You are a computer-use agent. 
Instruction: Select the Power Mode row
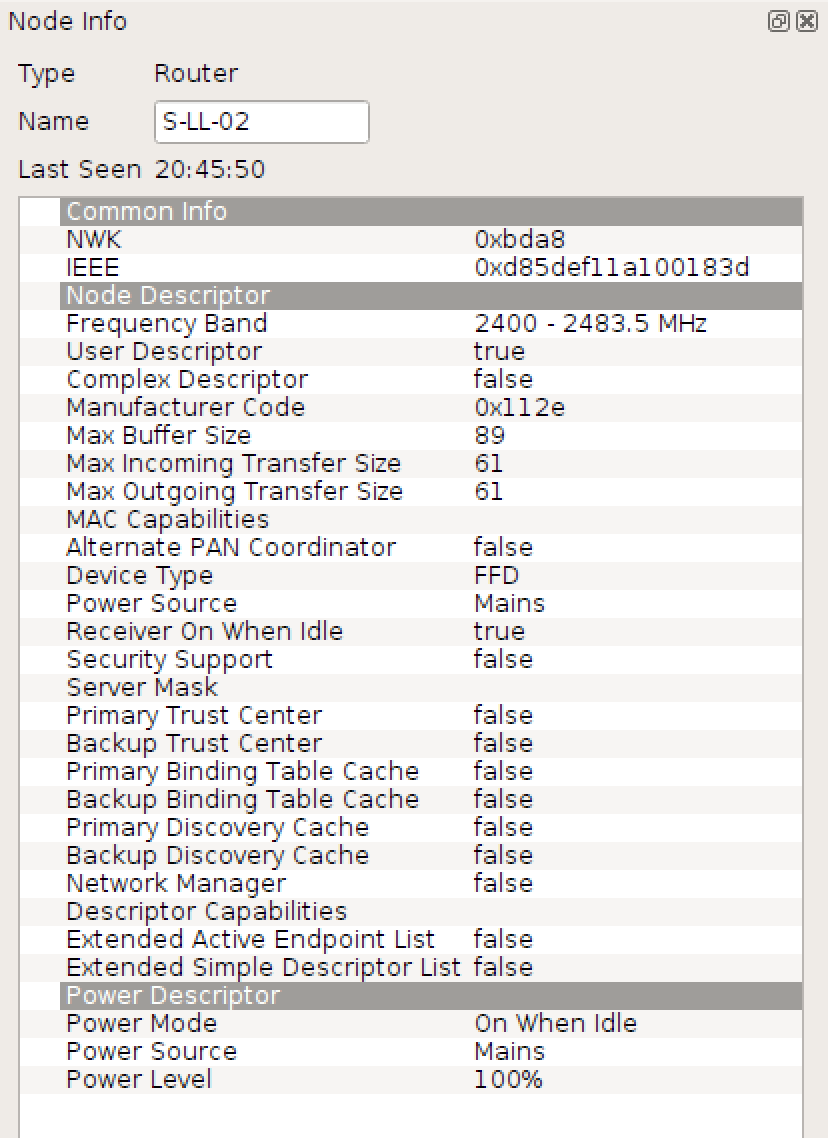point(300,1023)
